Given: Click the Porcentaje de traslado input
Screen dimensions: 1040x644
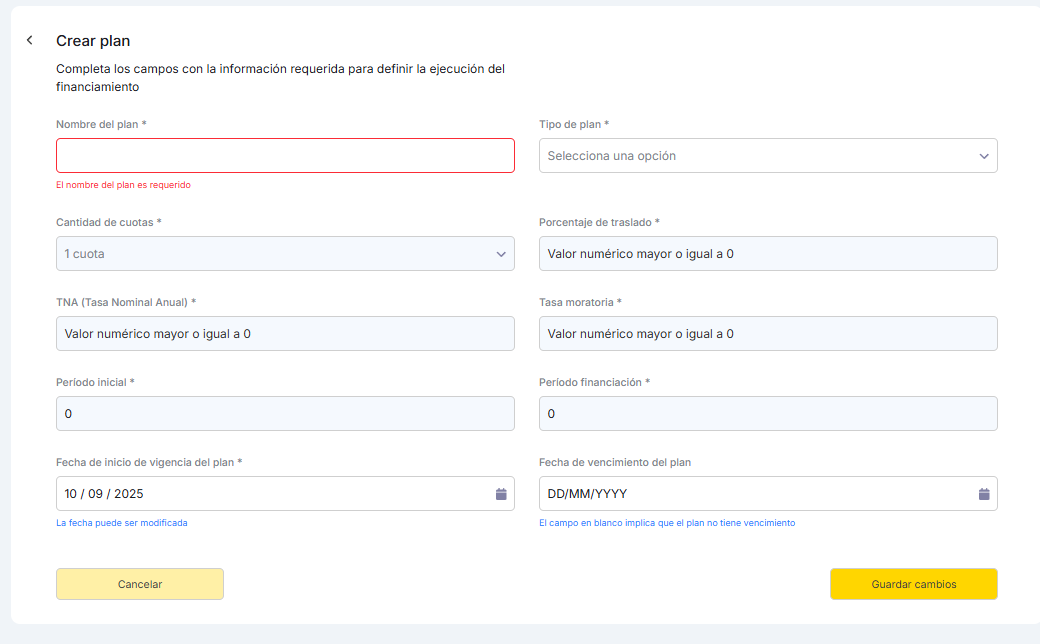Looking at the screenshot, I should 767,254.
